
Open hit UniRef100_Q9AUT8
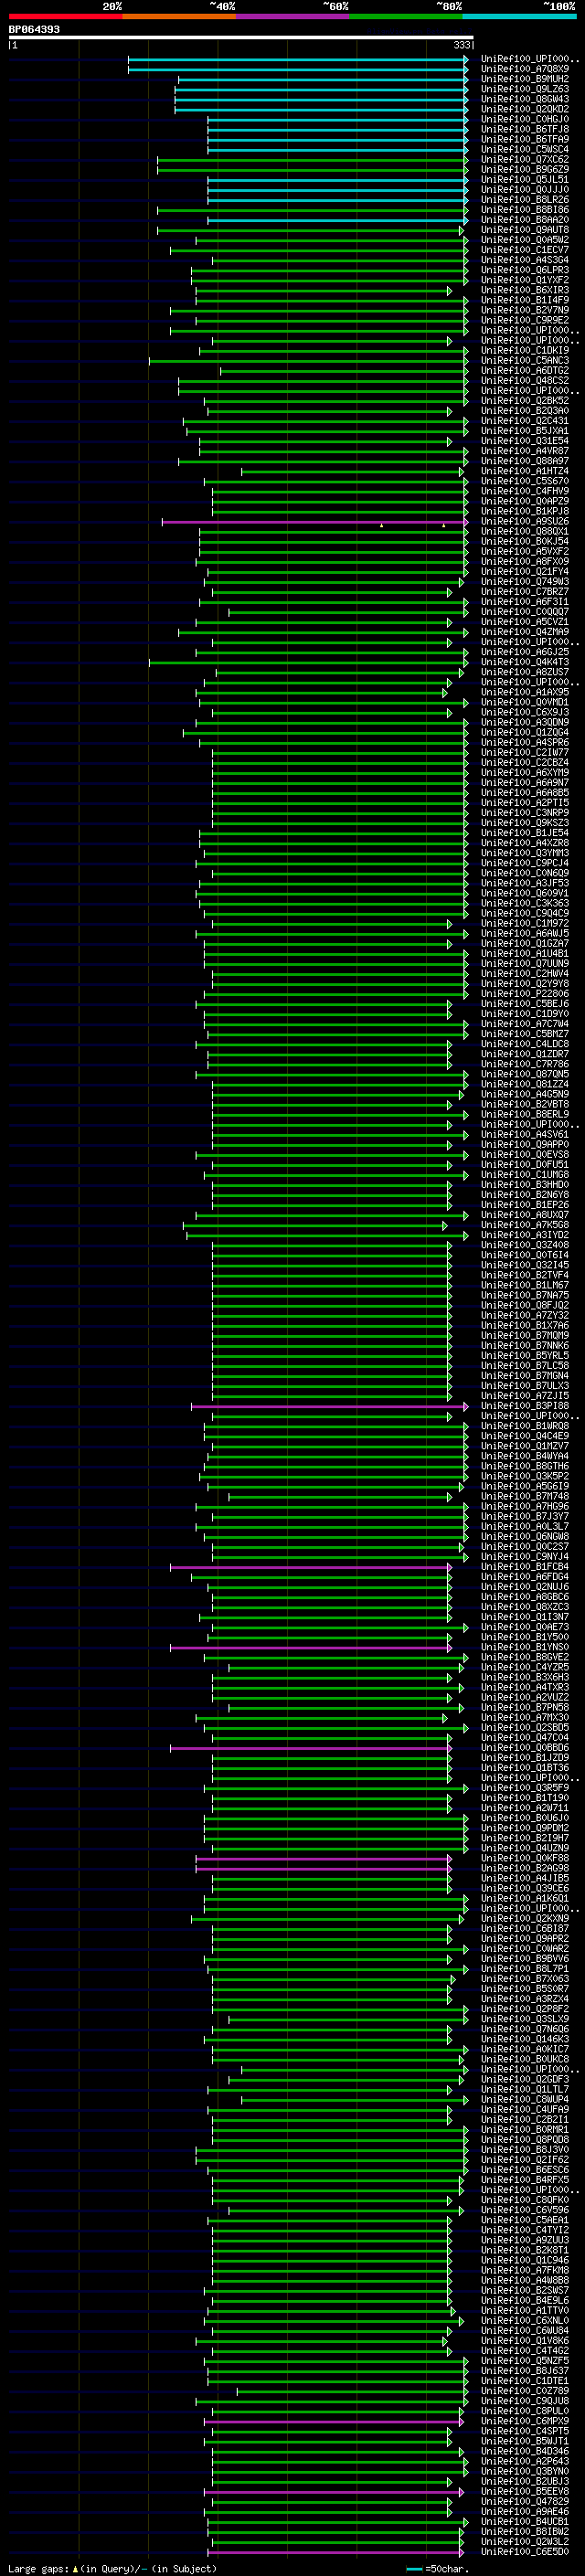tap(525, 230)
